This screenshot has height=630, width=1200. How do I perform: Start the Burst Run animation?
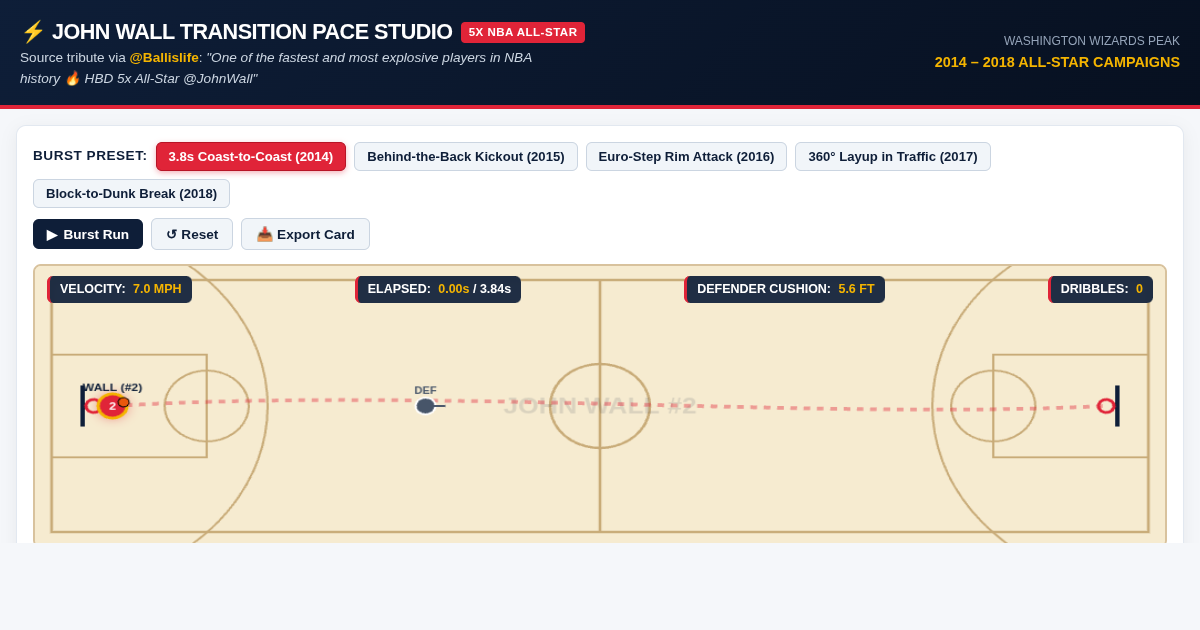(88, 234)
